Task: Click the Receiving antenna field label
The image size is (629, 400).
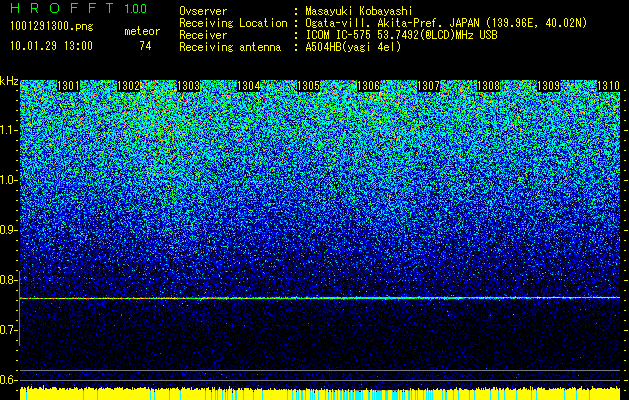Action: pyautogui.click(x=230, y=47)
